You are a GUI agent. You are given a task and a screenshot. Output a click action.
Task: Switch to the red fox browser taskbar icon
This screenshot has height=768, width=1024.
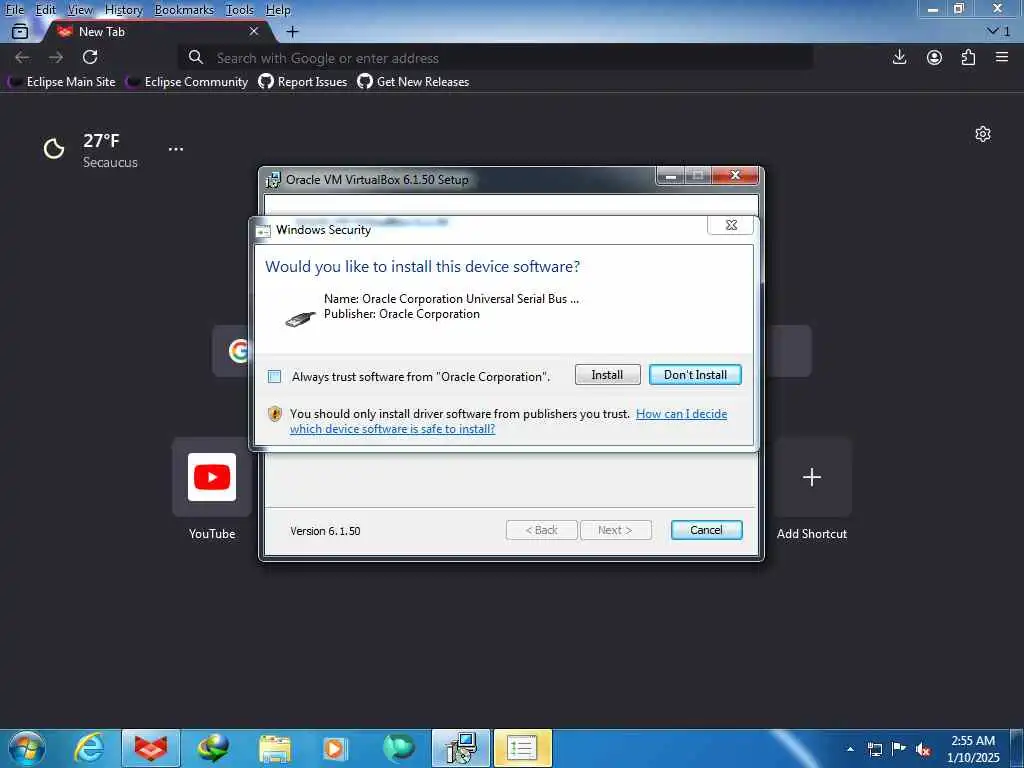click(x=151, y=748)
